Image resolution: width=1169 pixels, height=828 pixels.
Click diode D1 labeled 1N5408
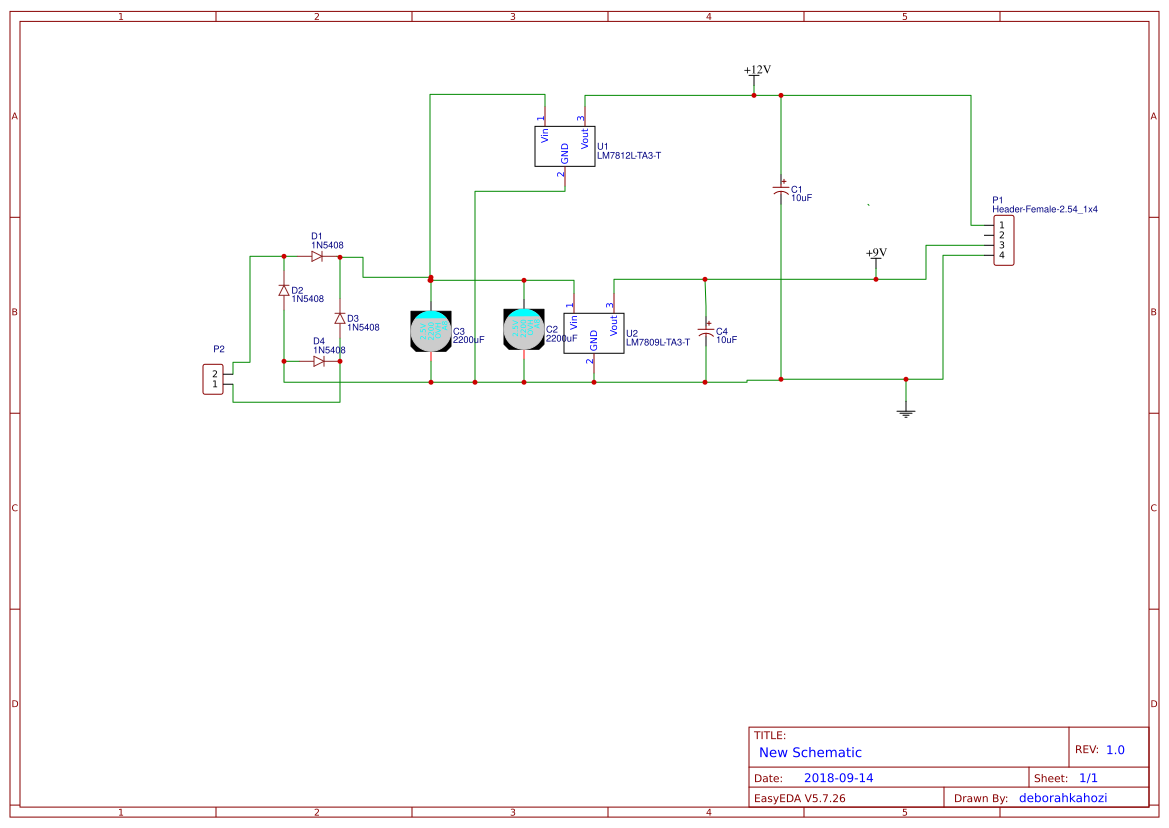pos(318,256)
